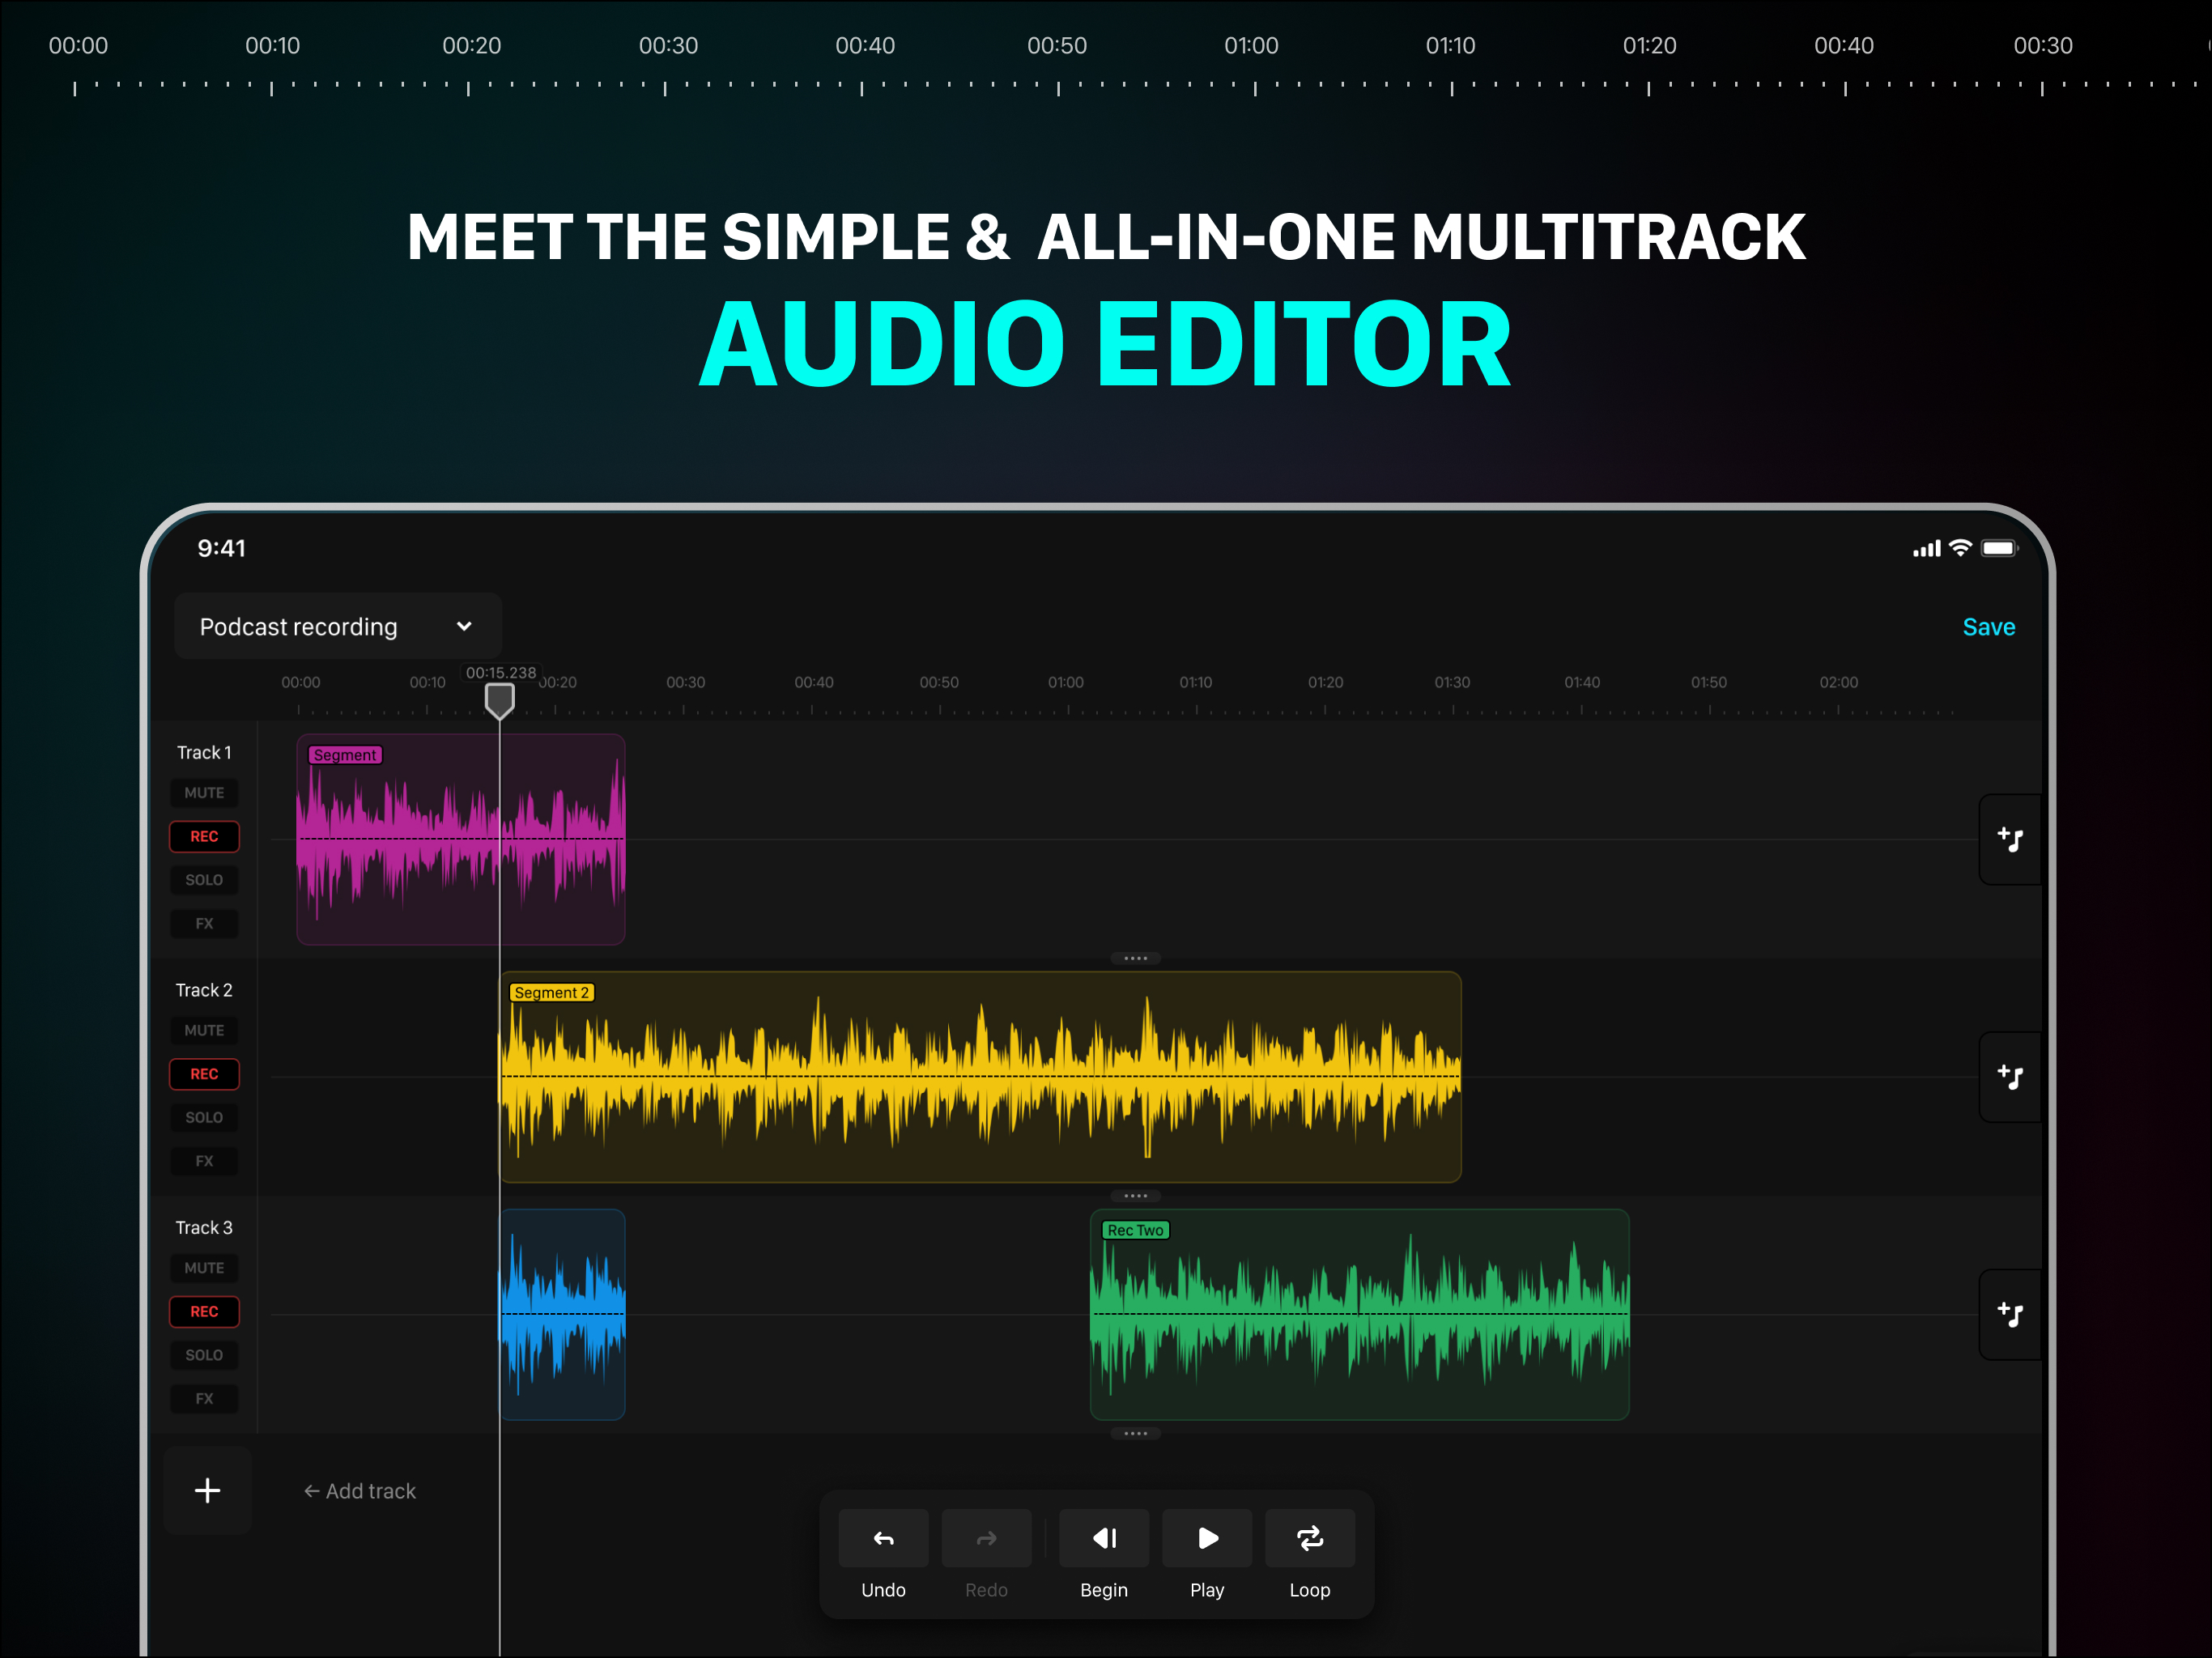
Task: Click Track 3 add-segment icon on right
Action: [2010, 1314]
